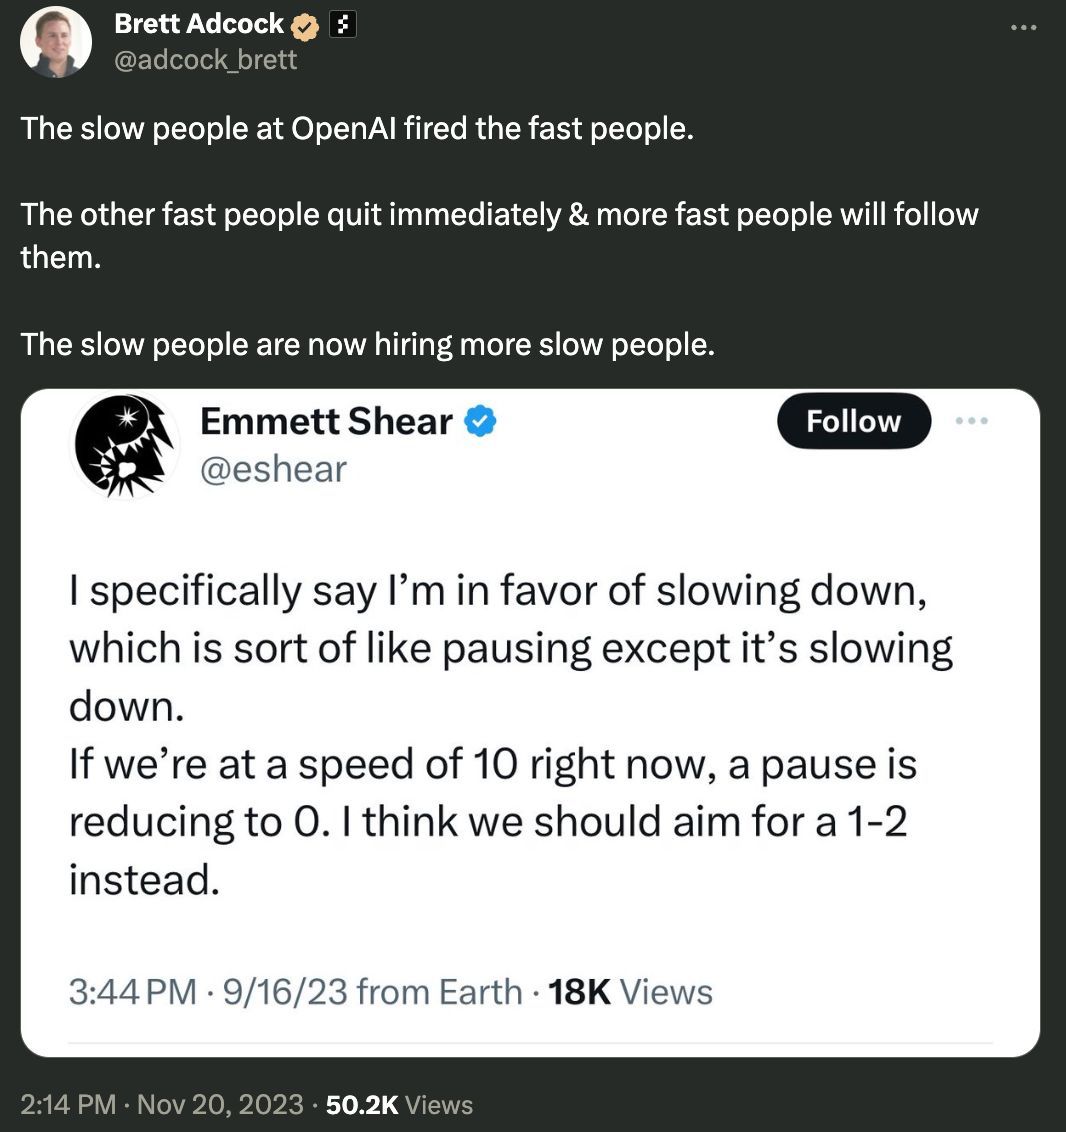View the quoted tweet's 18K Views count
1066x1132 pixels.
(631, 992)
